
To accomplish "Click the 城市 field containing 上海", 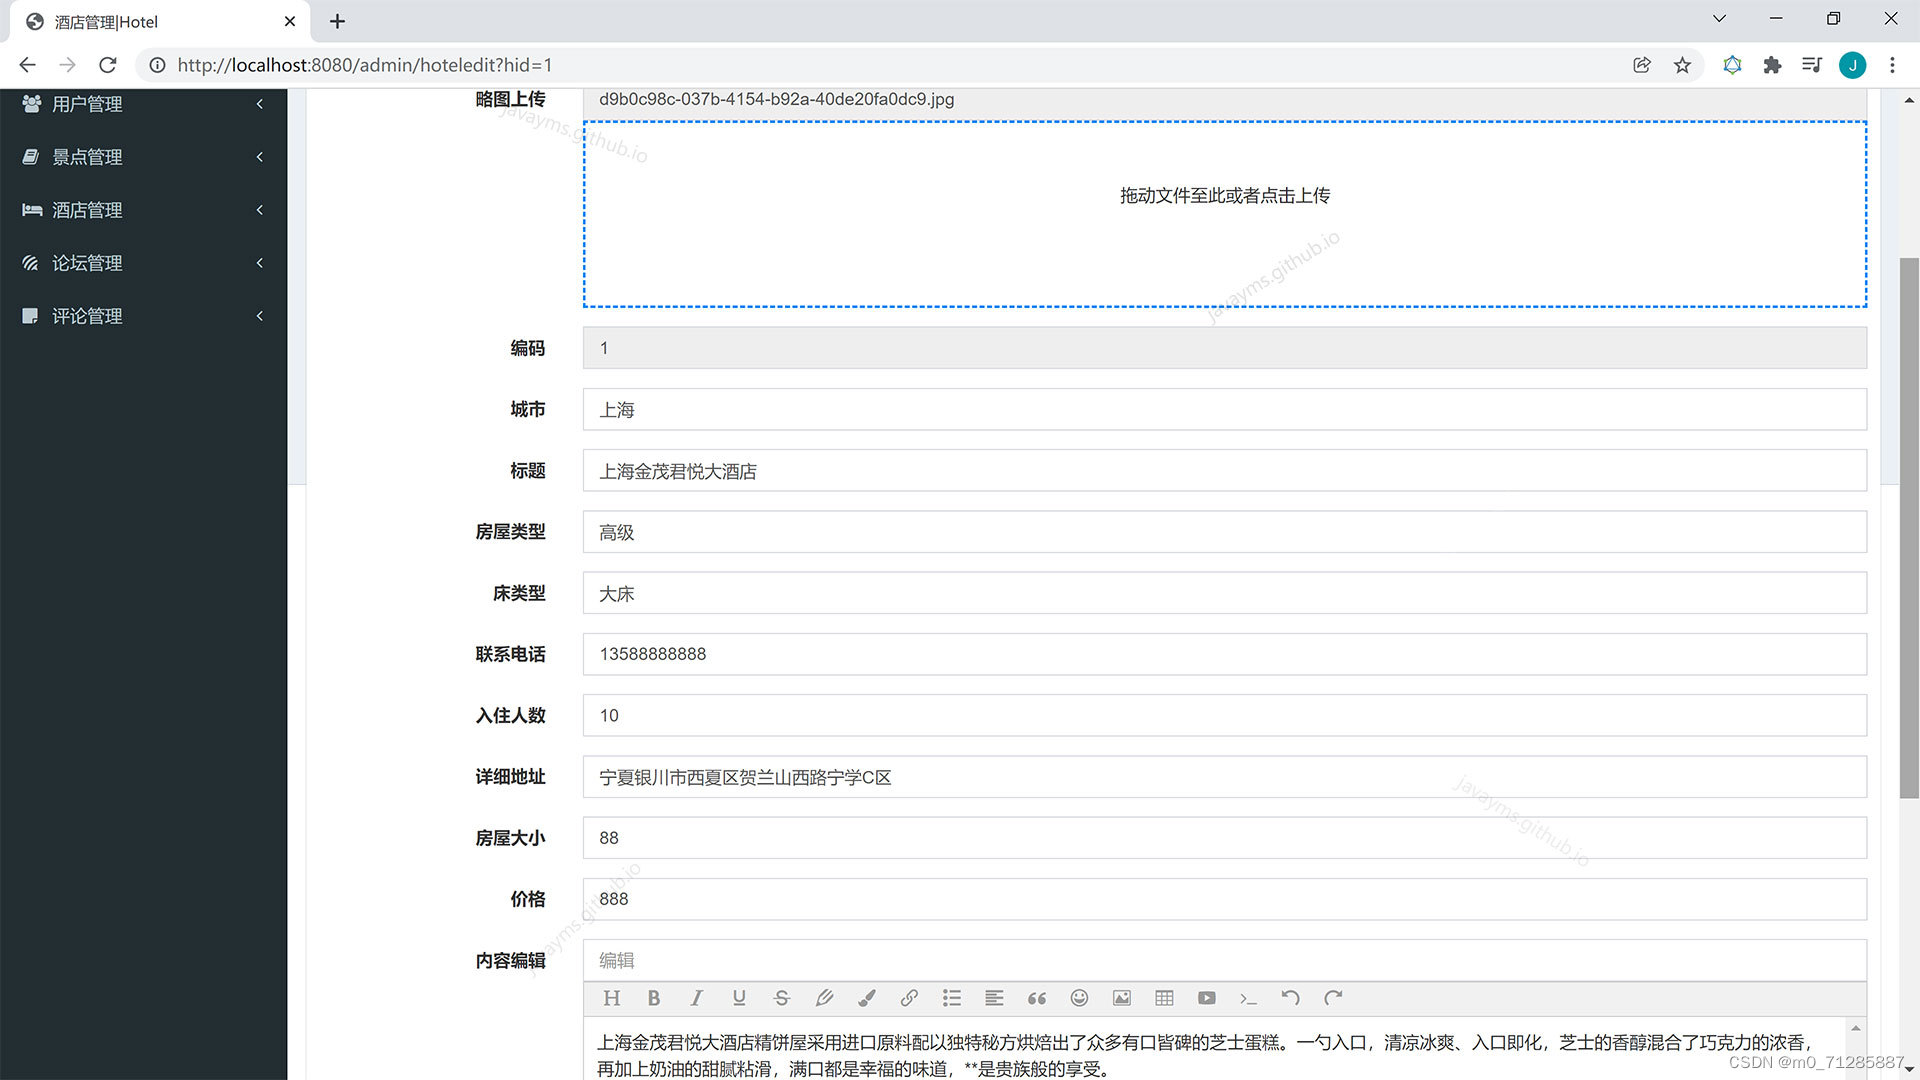I will pyautogui.click(x=1225, y=410).
